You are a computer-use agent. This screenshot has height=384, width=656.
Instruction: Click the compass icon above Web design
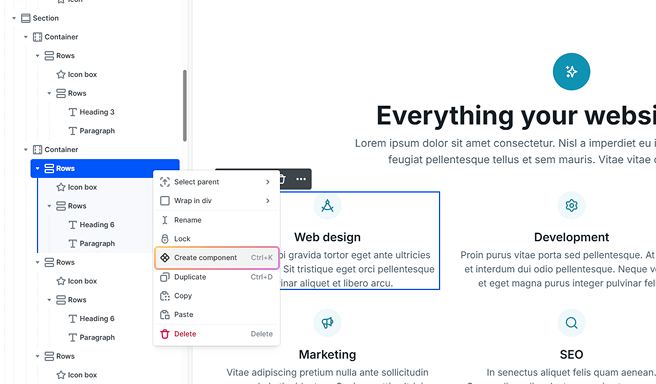tap(327, 205)
